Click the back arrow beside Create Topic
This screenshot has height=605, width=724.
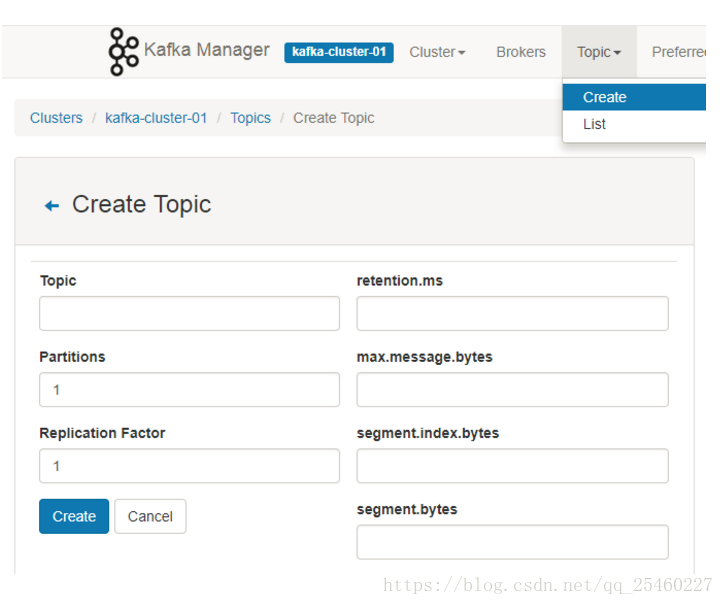[x=52, y=206]
